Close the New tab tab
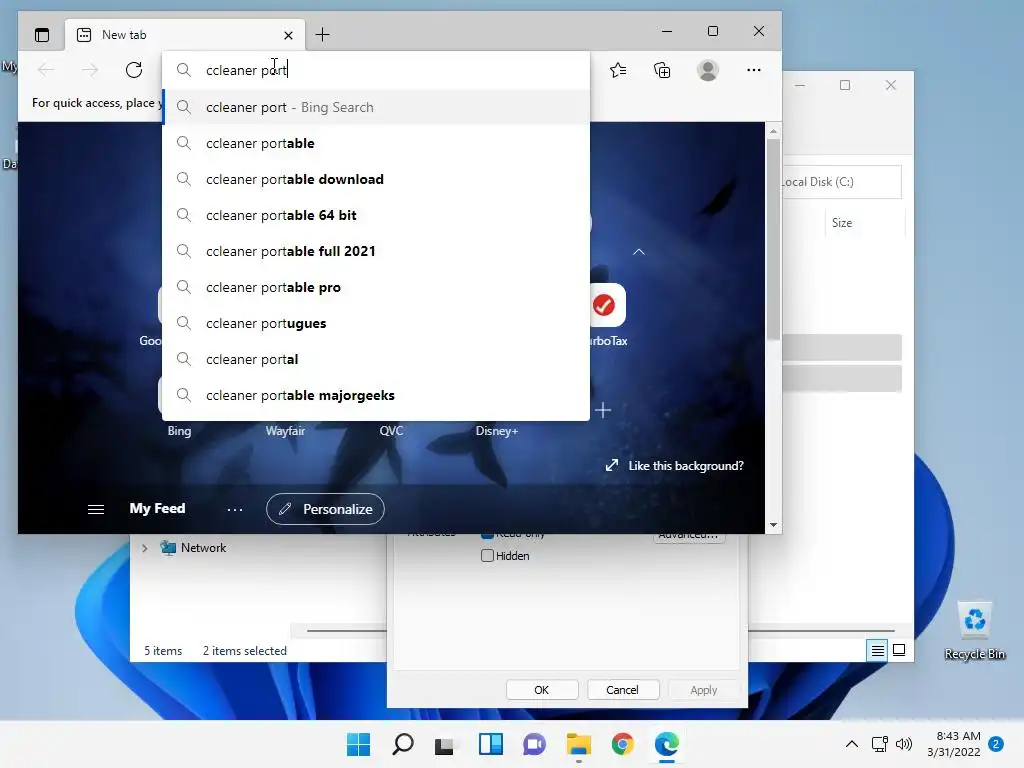This screenshot has height=768, width=1024. coord(288,35)
